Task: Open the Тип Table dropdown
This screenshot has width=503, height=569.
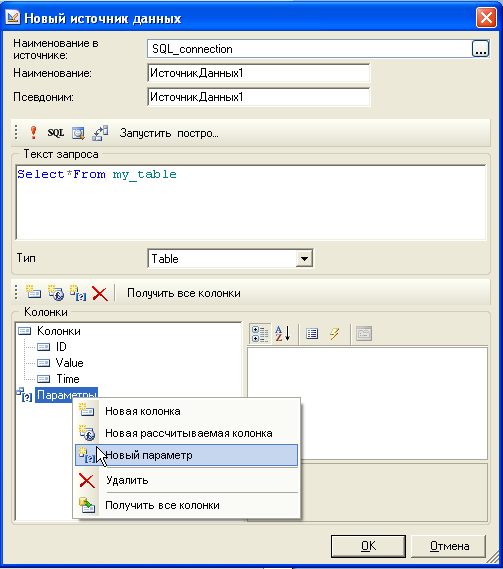Action: coord(304,259)
